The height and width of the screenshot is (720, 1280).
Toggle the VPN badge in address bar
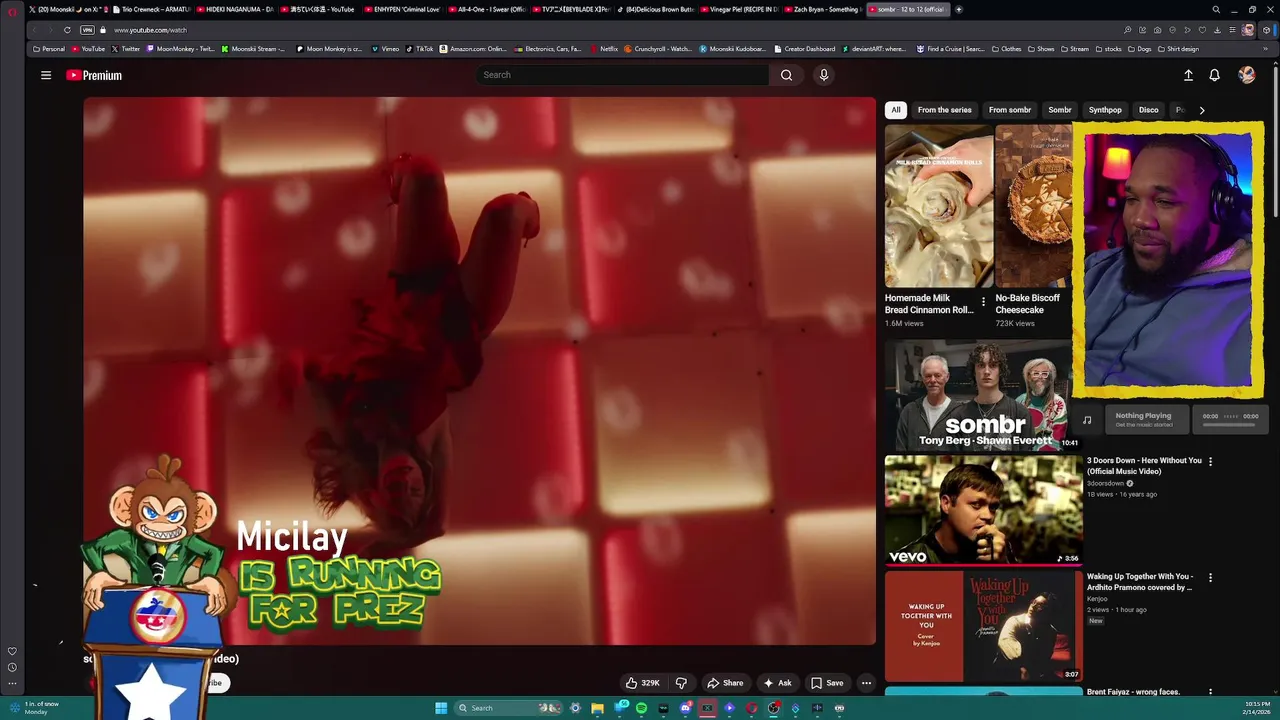(x=87, y=30)
